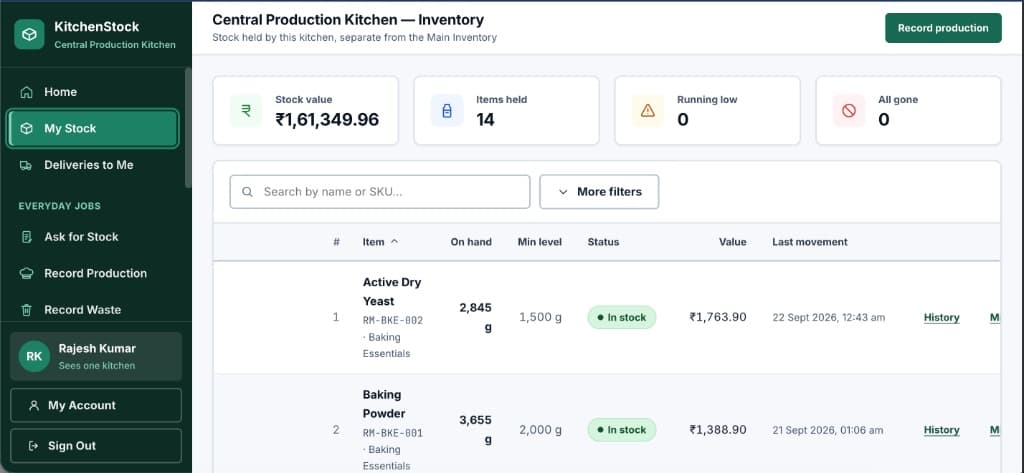Screen dimensions: 1024x473
Task: Open History for Active Dry Yeast
Action: 941,318
